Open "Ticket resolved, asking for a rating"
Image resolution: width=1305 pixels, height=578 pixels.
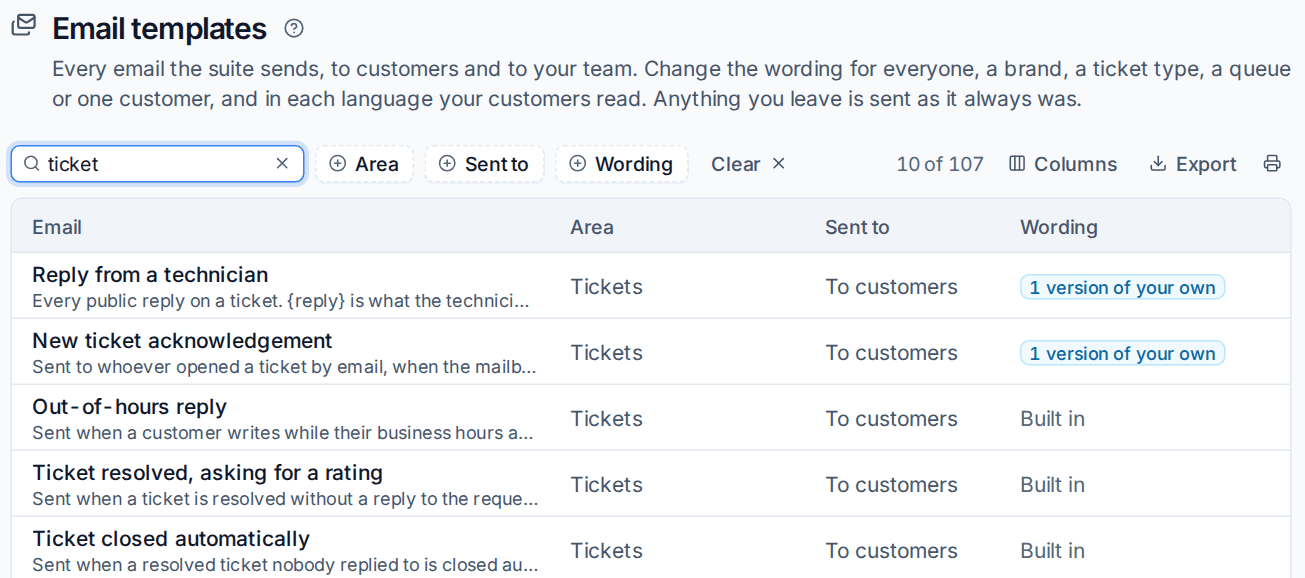tap(207, 473)
